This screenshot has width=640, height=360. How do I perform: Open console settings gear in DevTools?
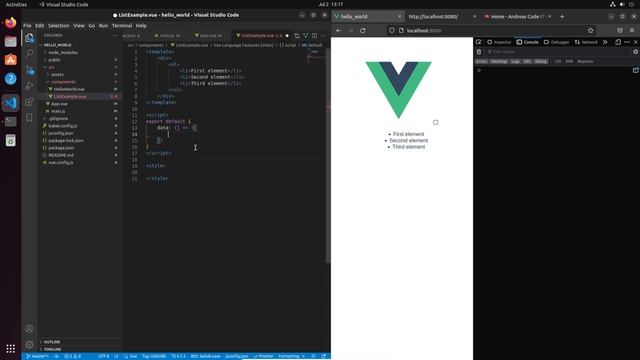(x=636, y=52)
